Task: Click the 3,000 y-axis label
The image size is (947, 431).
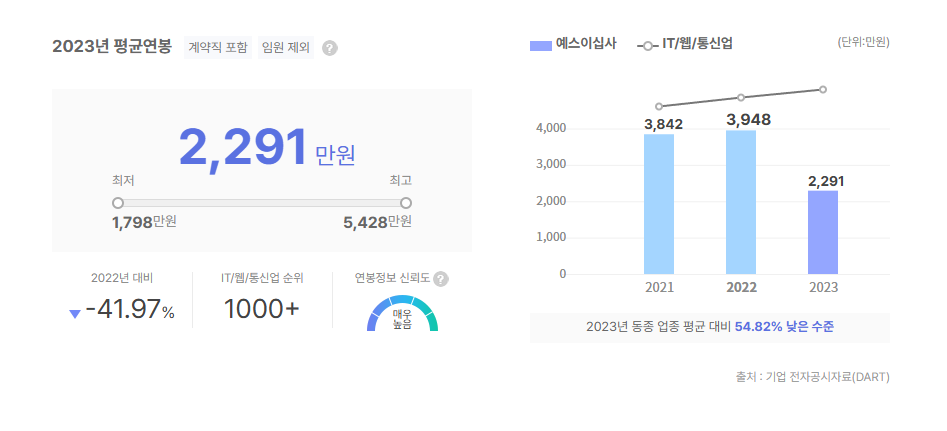Action: click(551, 164)
